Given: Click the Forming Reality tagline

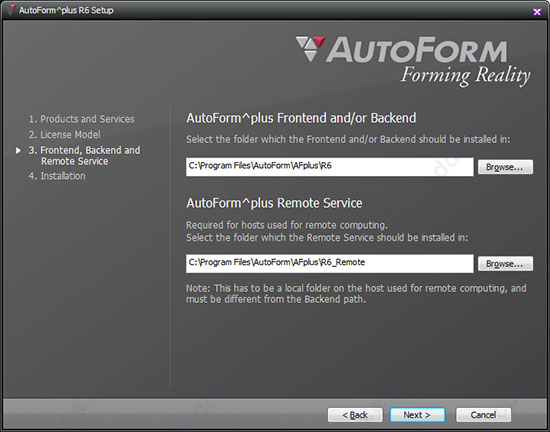Looking at the screenshot, I should 465,75.
